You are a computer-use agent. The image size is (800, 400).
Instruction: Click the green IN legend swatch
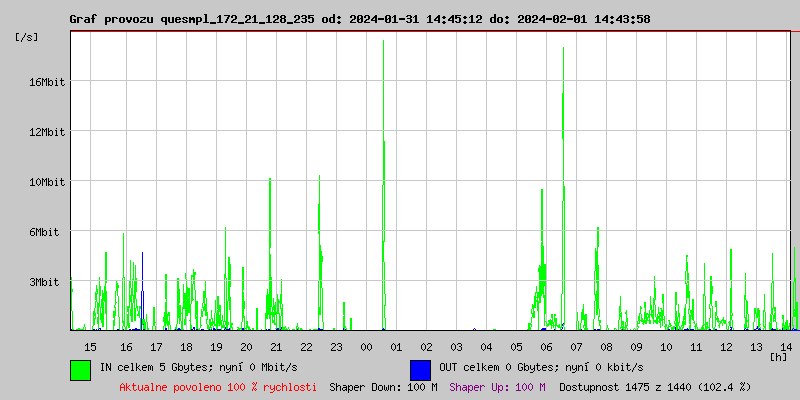[x=80, y=369]
